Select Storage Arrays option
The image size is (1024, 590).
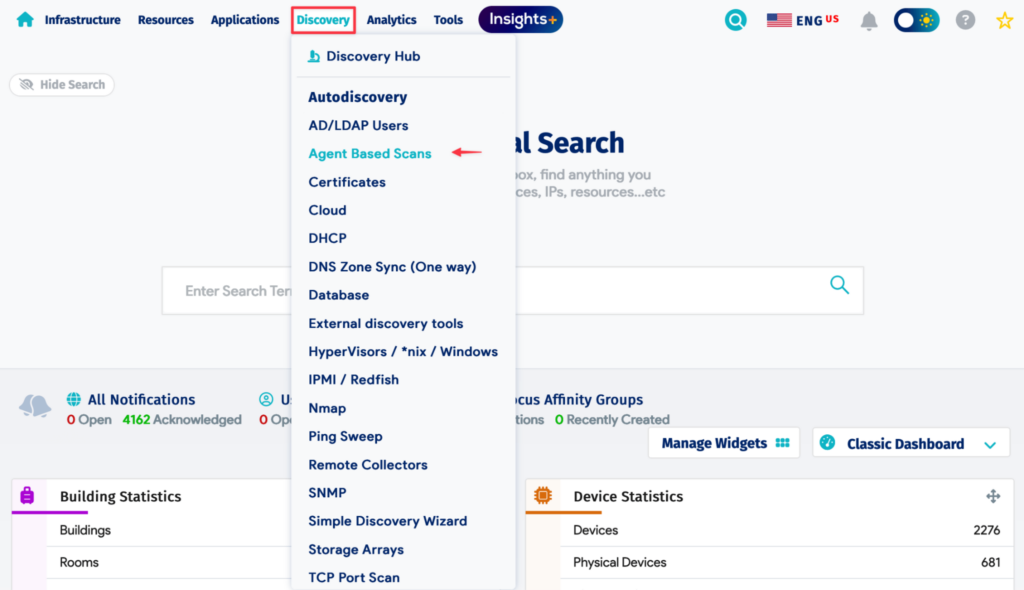point(356,549)
